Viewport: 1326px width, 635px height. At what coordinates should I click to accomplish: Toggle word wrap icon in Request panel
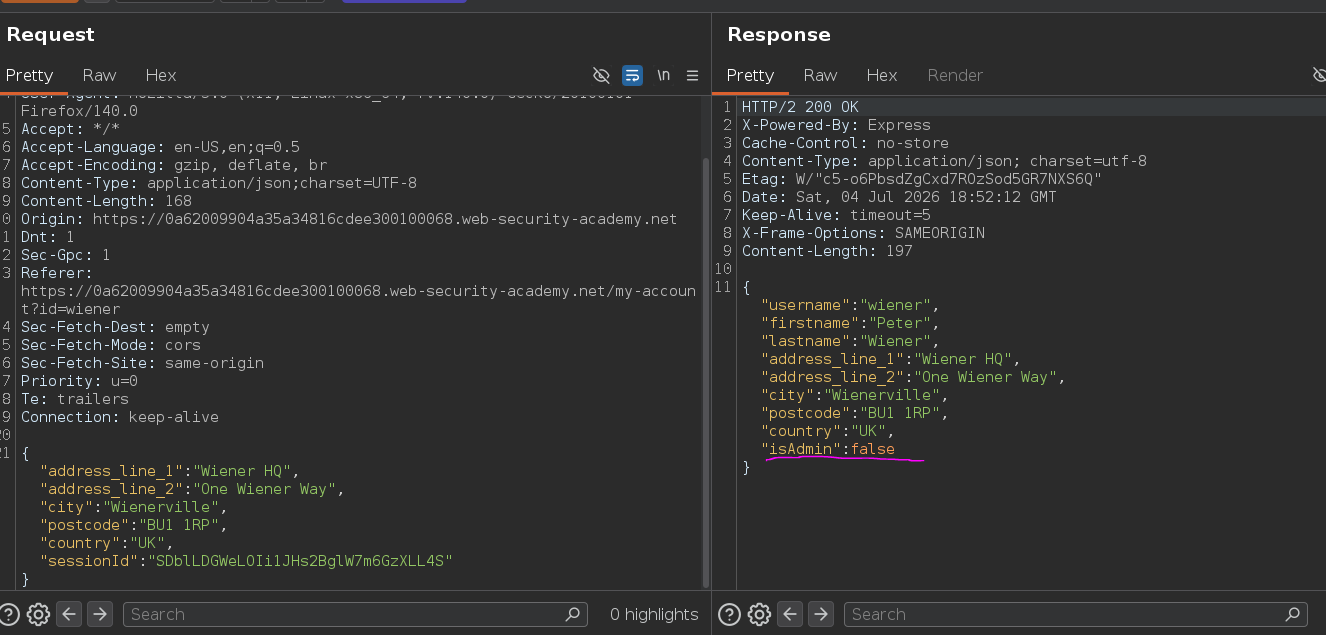[632, 75]
